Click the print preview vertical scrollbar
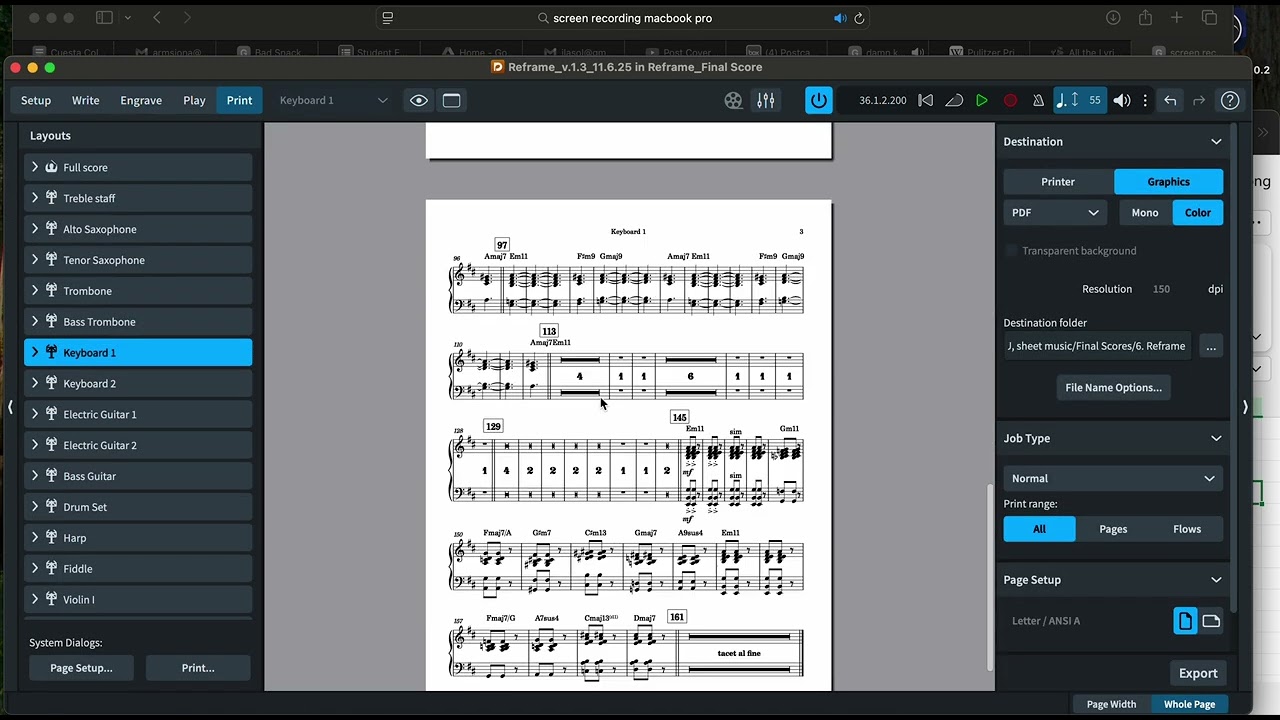 pos(990,577)
